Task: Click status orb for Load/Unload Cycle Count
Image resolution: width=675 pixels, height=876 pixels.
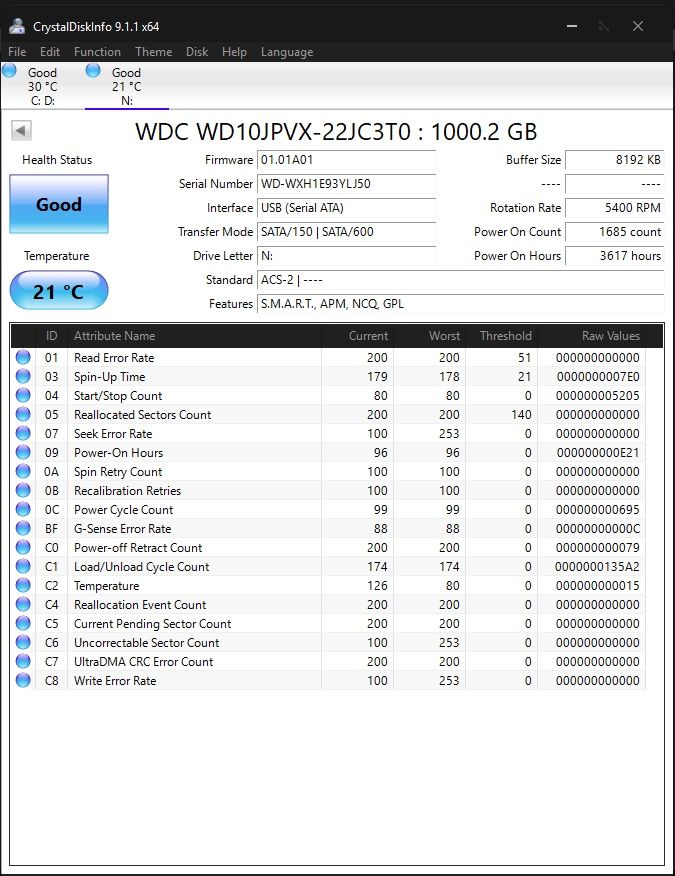Action: coord(23,566)
